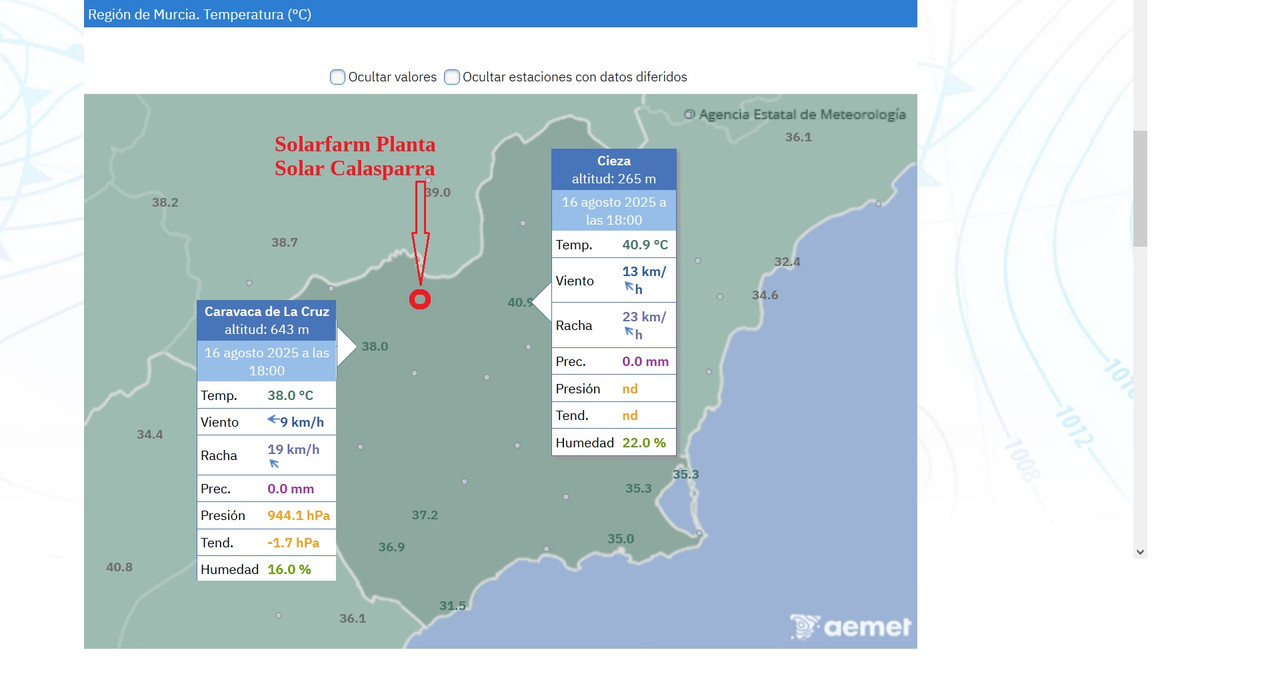Select the altitud: 643 m text
Image resolution: width=1280 pixels, height=698 pixels.
click(267, 329)
